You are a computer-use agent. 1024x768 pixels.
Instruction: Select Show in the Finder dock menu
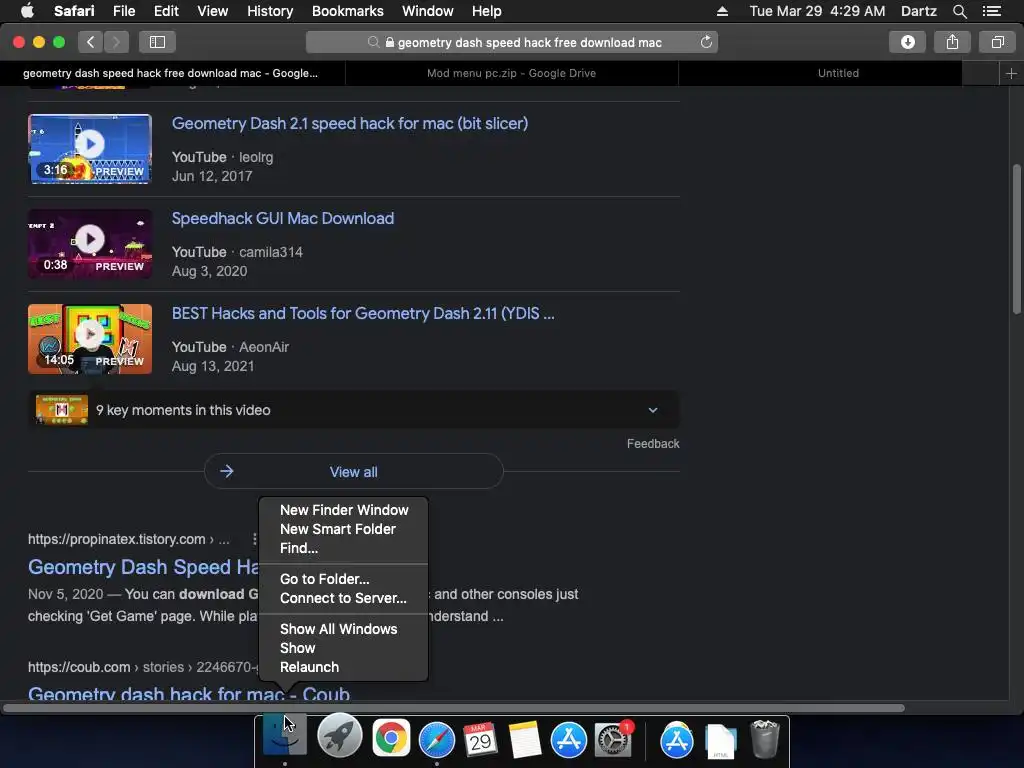tap(344, 648)
